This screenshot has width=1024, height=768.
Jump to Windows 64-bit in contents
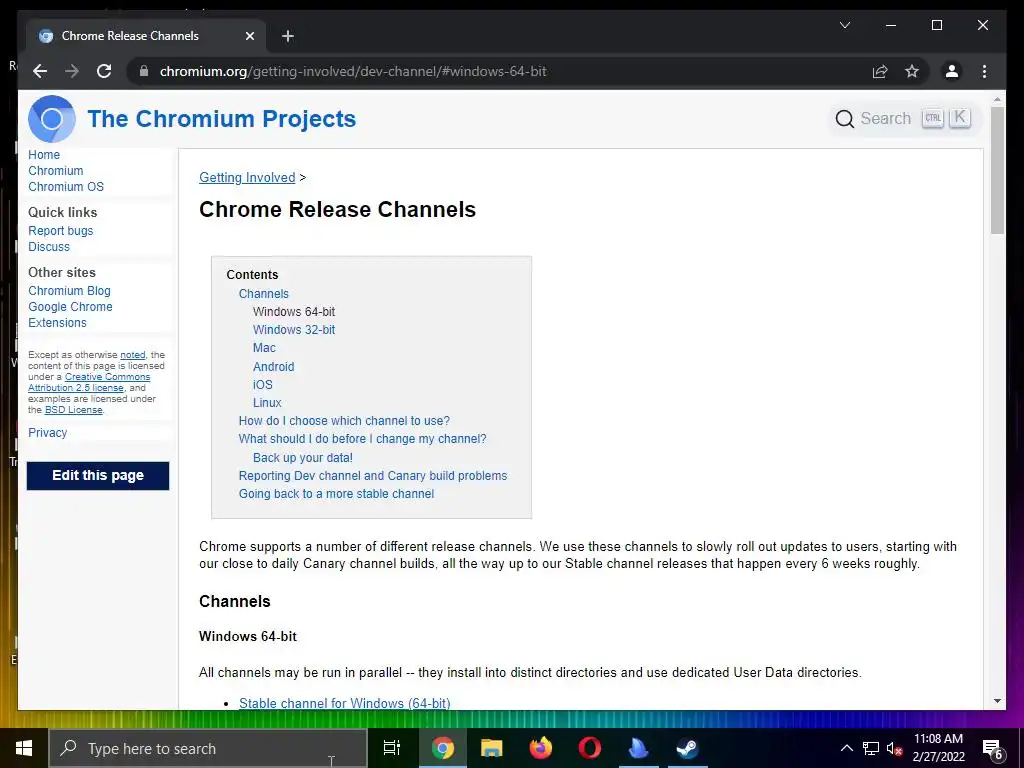[x=294, y=312]
